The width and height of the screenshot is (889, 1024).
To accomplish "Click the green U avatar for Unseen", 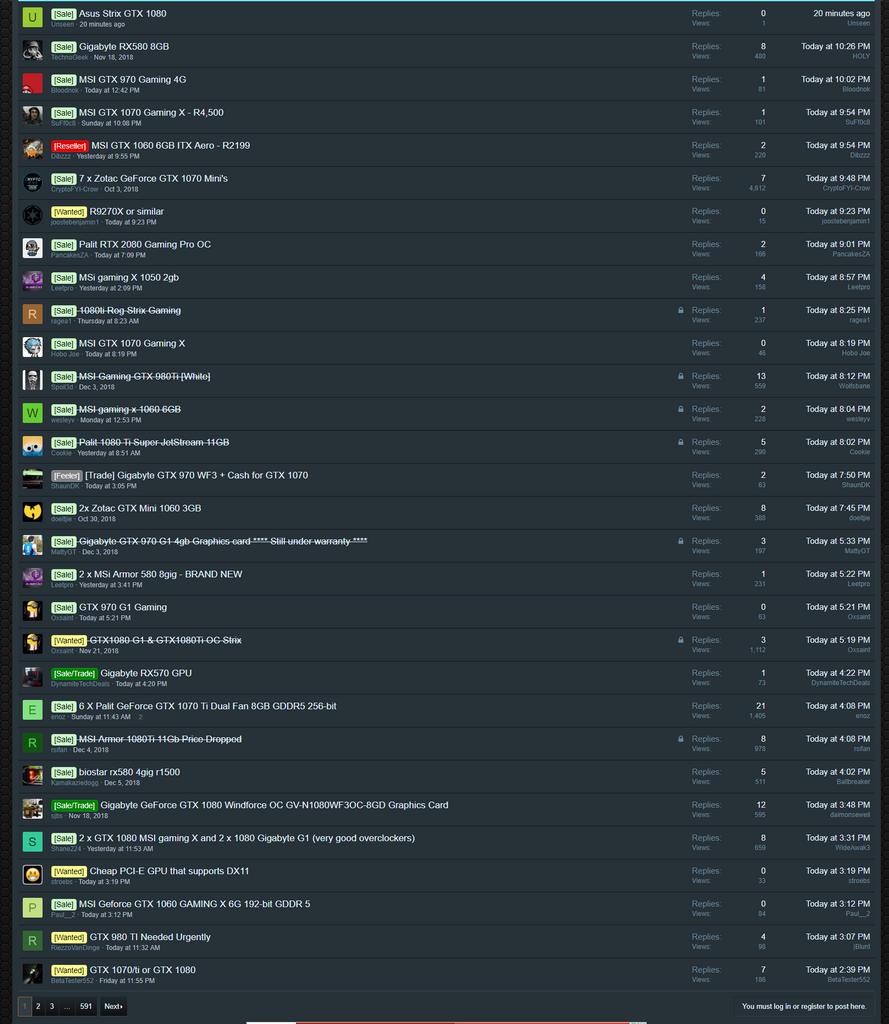I will coord(33,18).
